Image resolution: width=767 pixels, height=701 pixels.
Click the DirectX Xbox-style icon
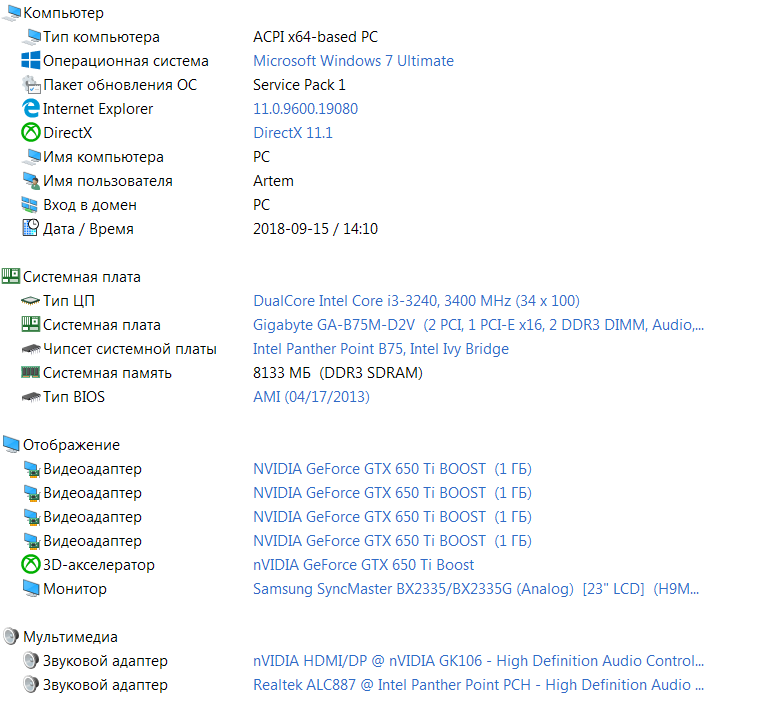click(x=30, y=133)
